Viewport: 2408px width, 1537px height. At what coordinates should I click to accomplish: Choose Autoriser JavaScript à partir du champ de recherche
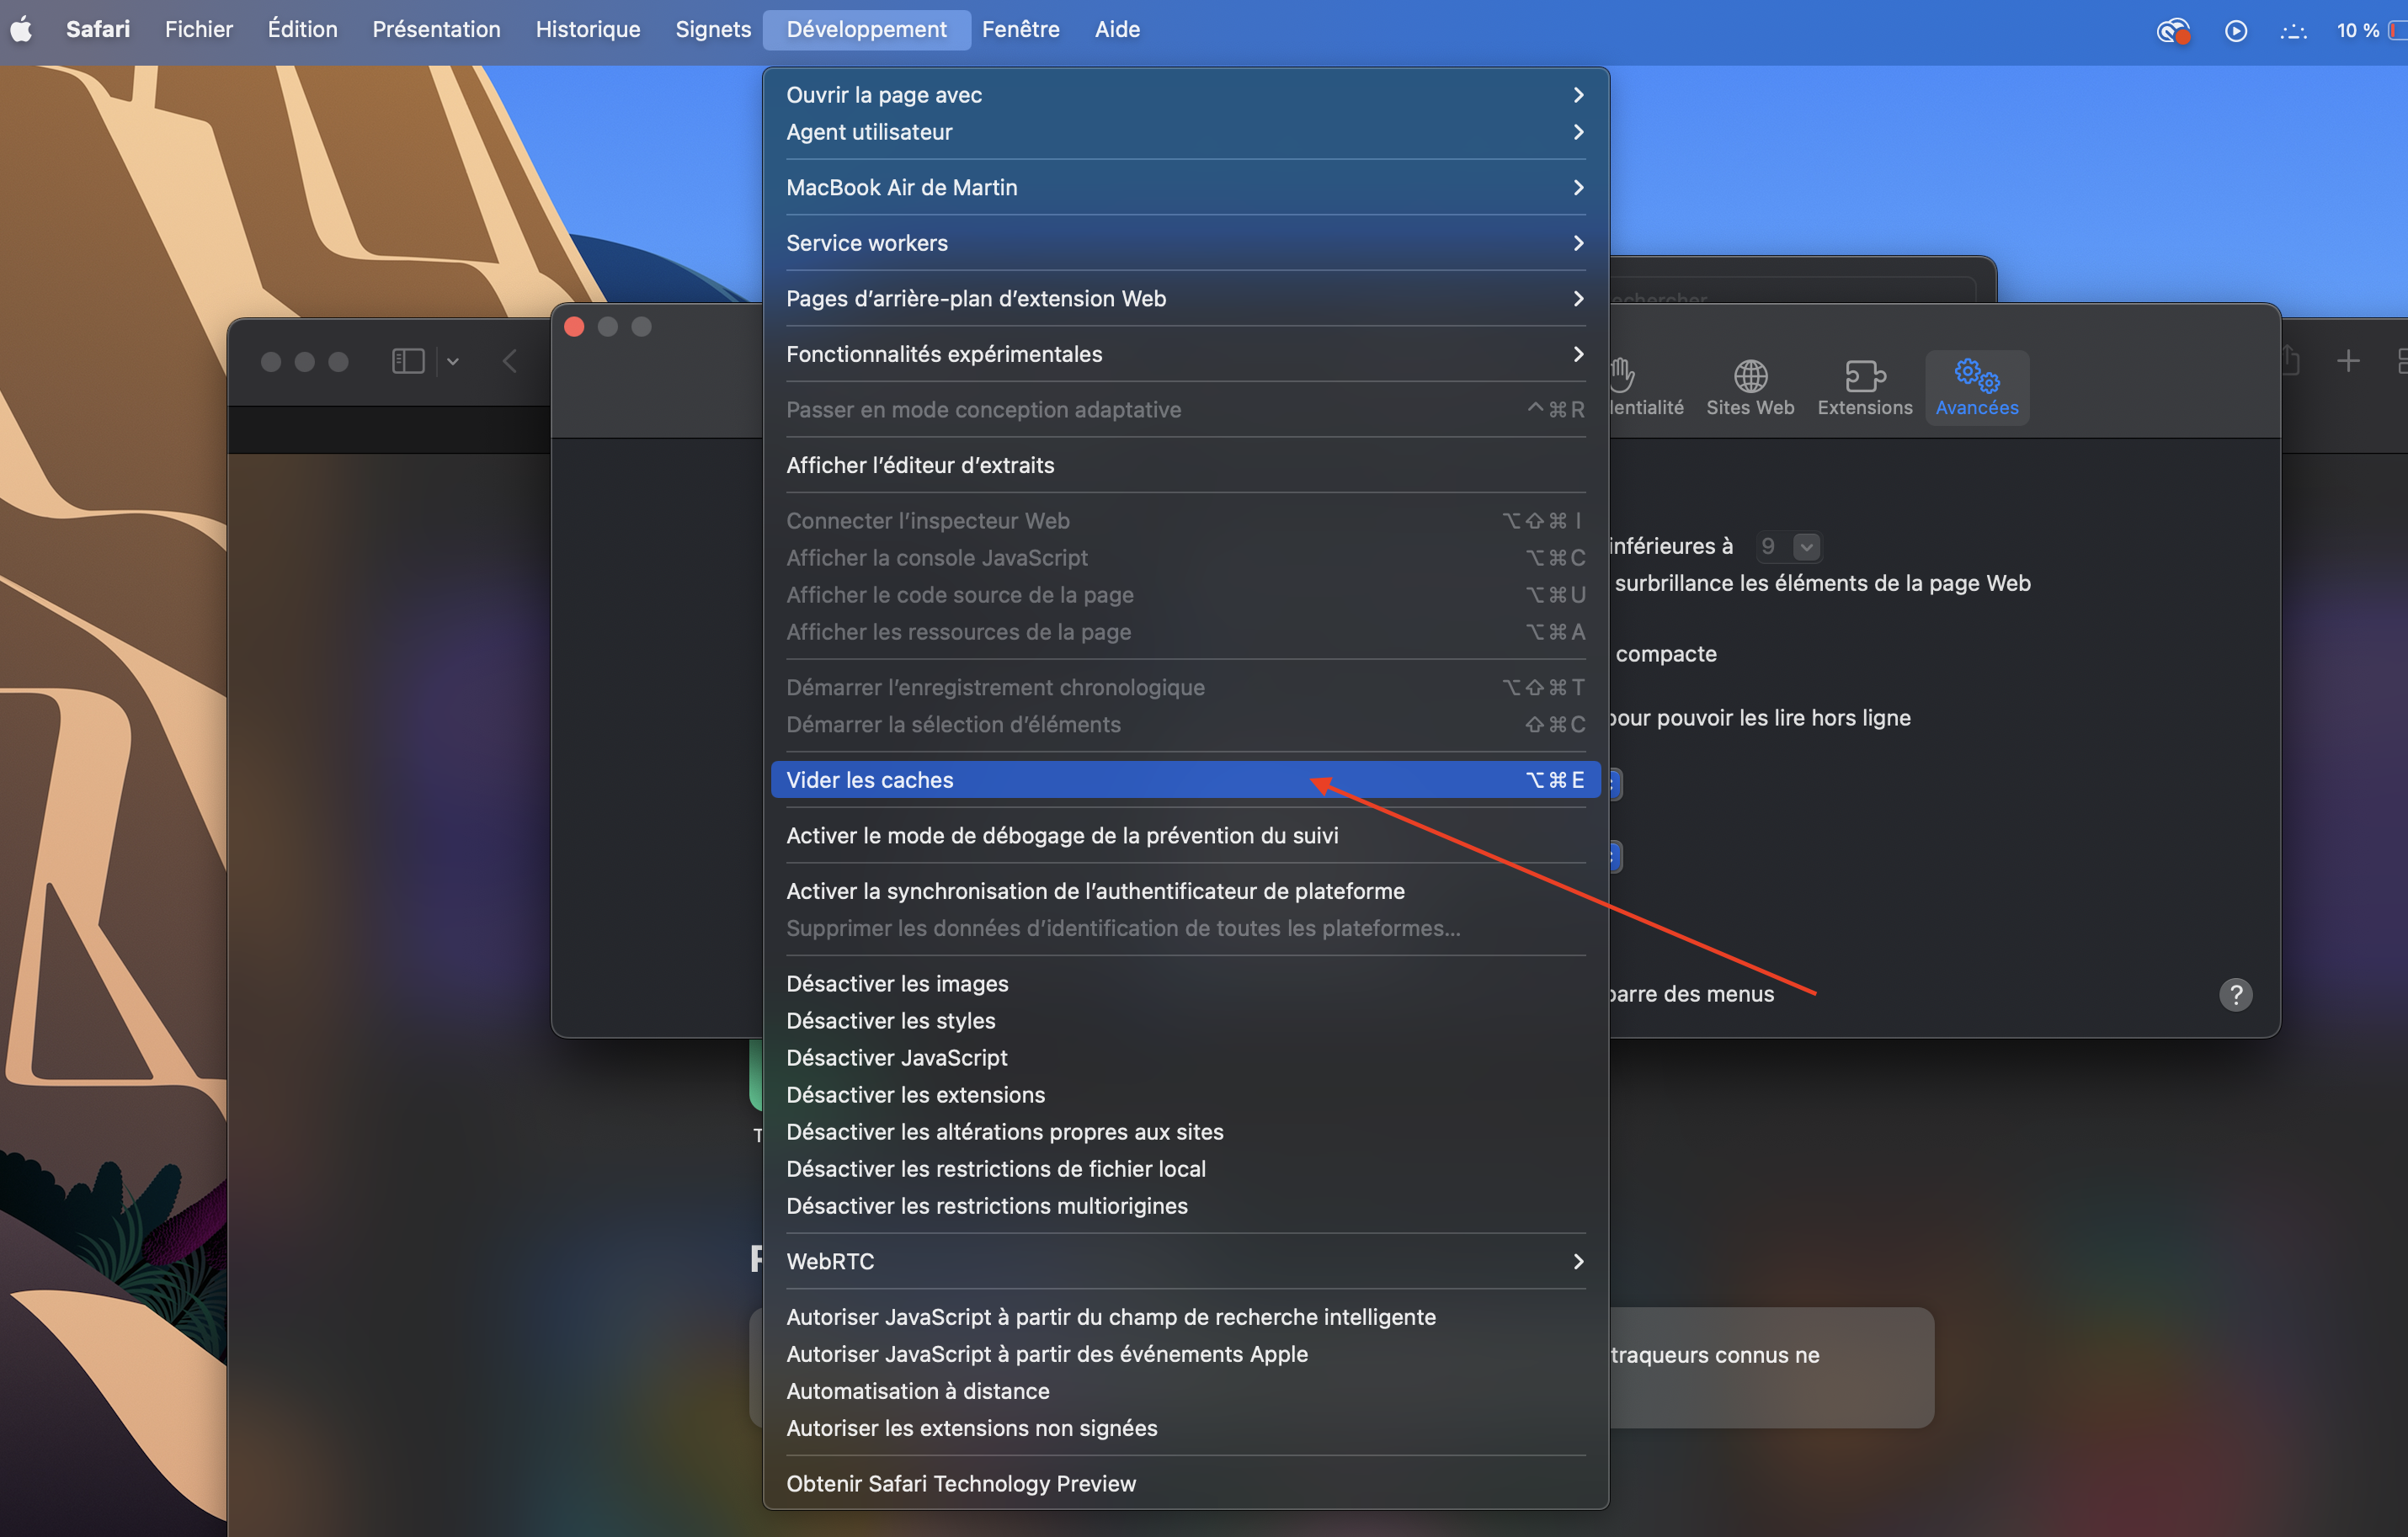pyautogui.click(x=1186, y=1317)
